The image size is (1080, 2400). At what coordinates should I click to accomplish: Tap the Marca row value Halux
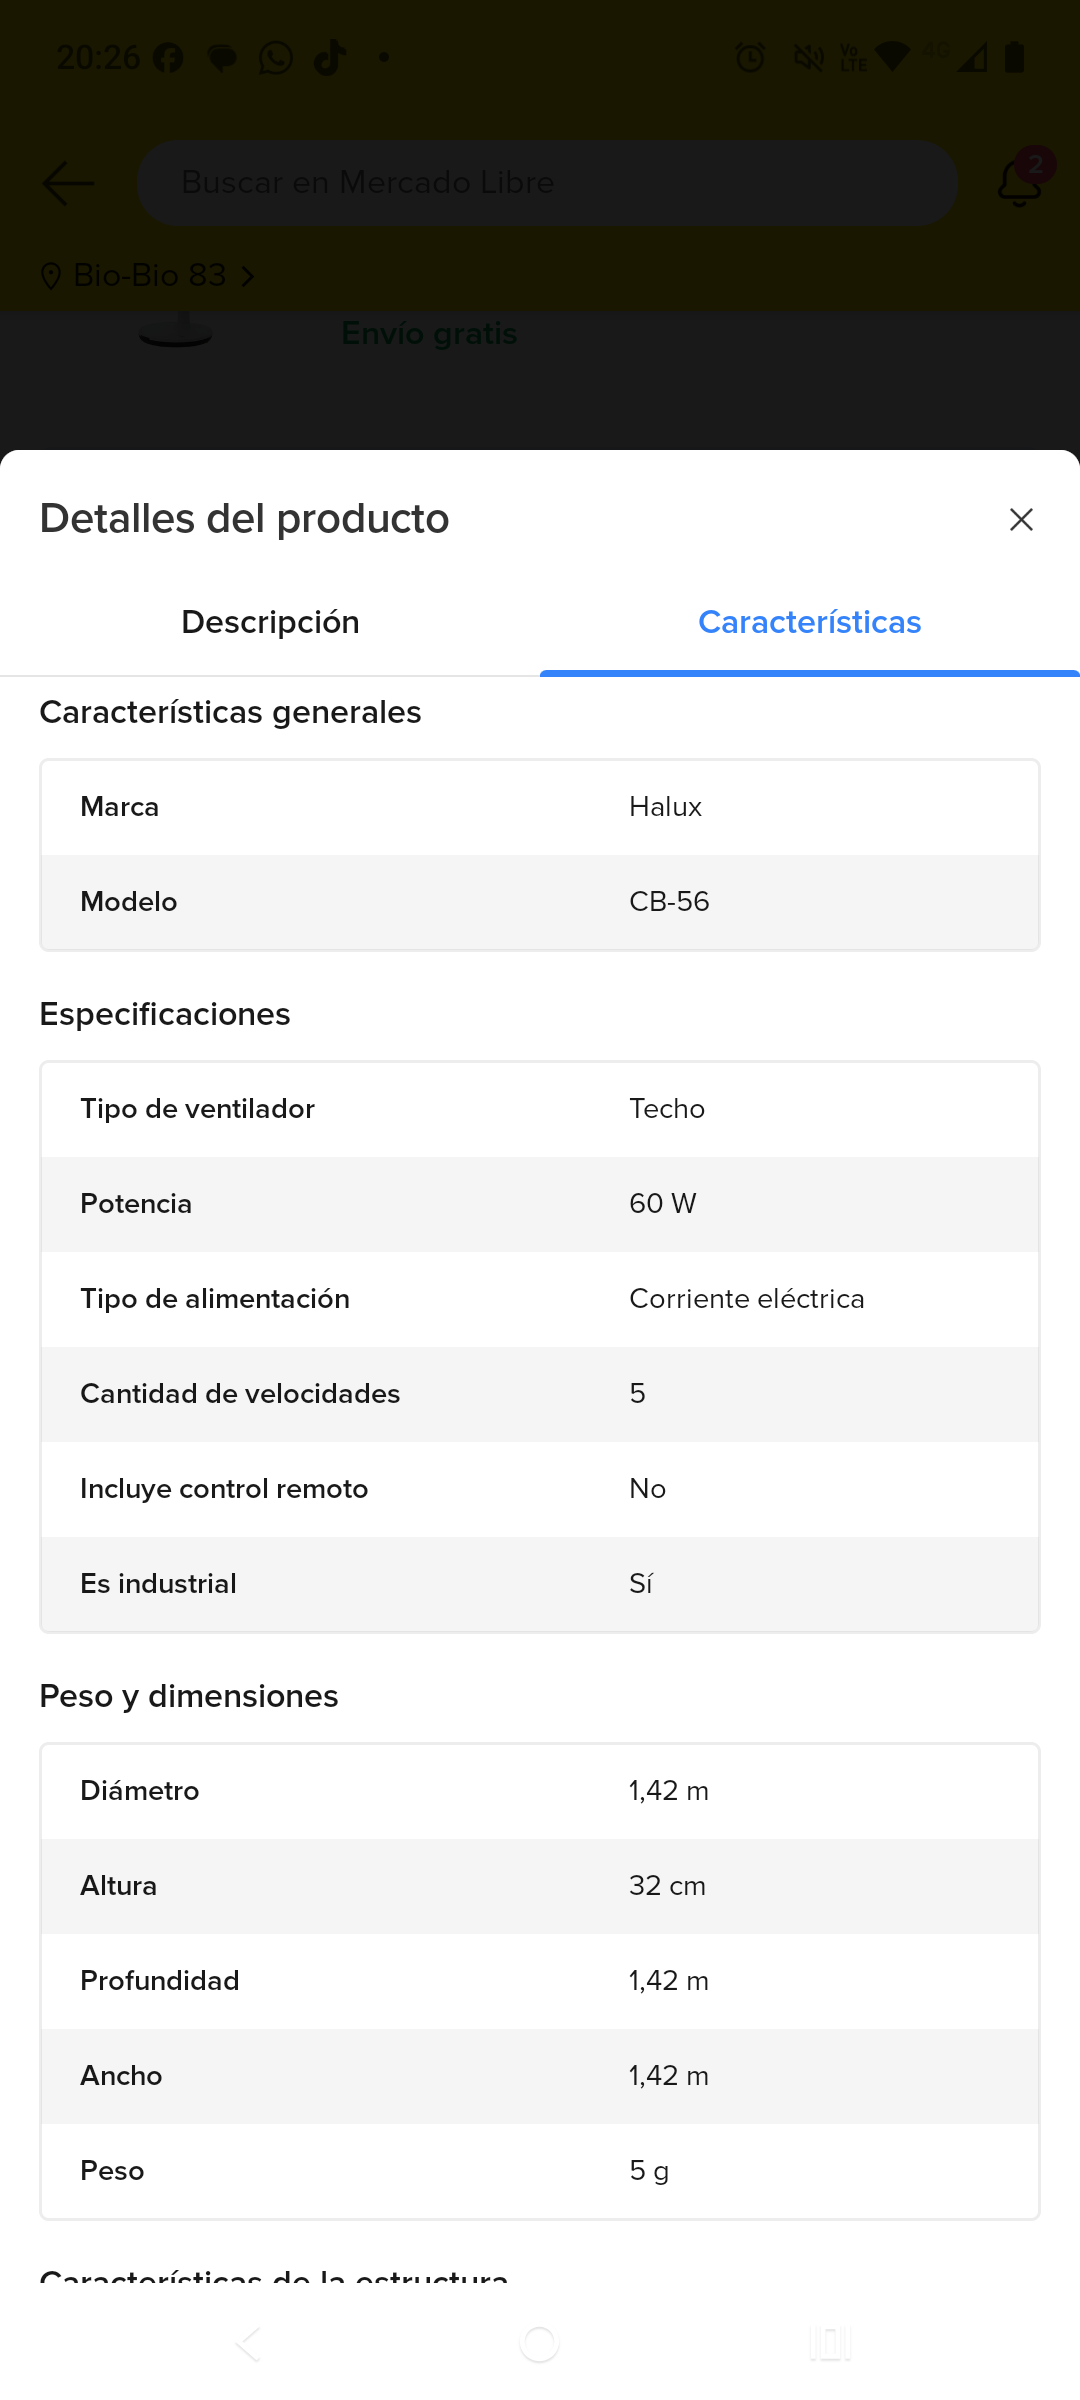point(665,807)
